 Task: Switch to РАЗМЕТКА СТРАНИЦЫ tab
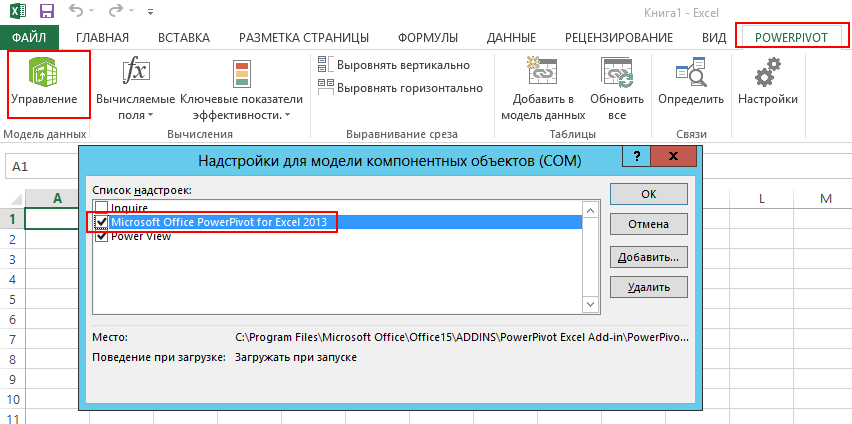(x=304, y=38)
